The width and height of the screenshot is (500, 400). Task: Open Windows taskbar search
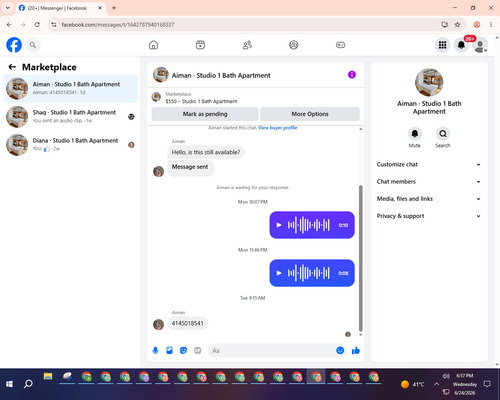(x=28, y=384)
